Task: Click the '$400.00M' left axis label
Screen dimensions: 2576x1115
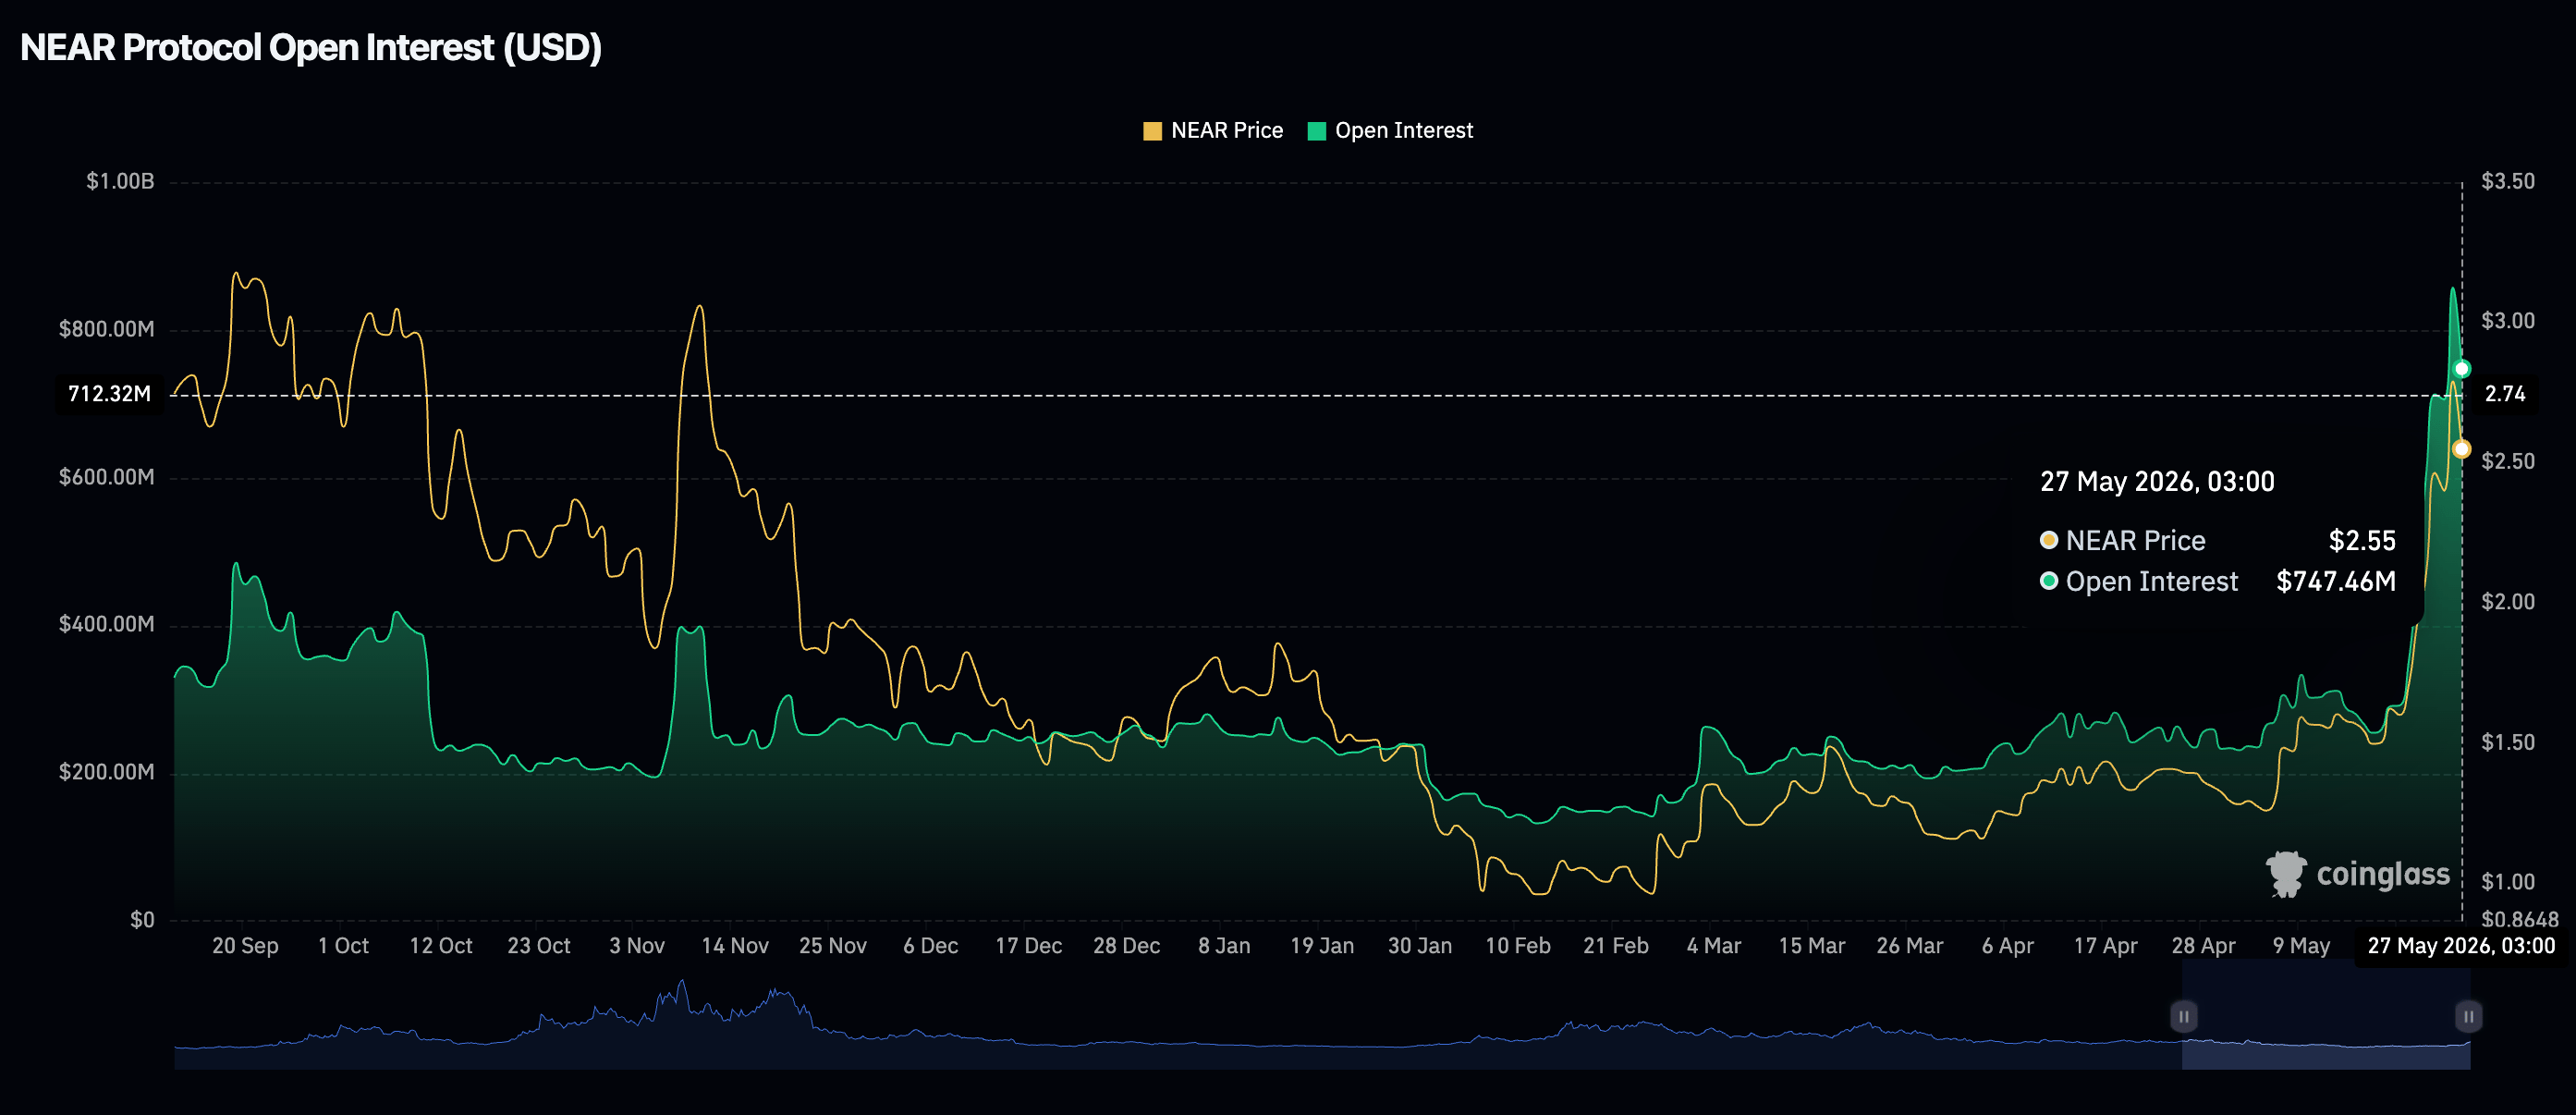Action: pos(107,624)
